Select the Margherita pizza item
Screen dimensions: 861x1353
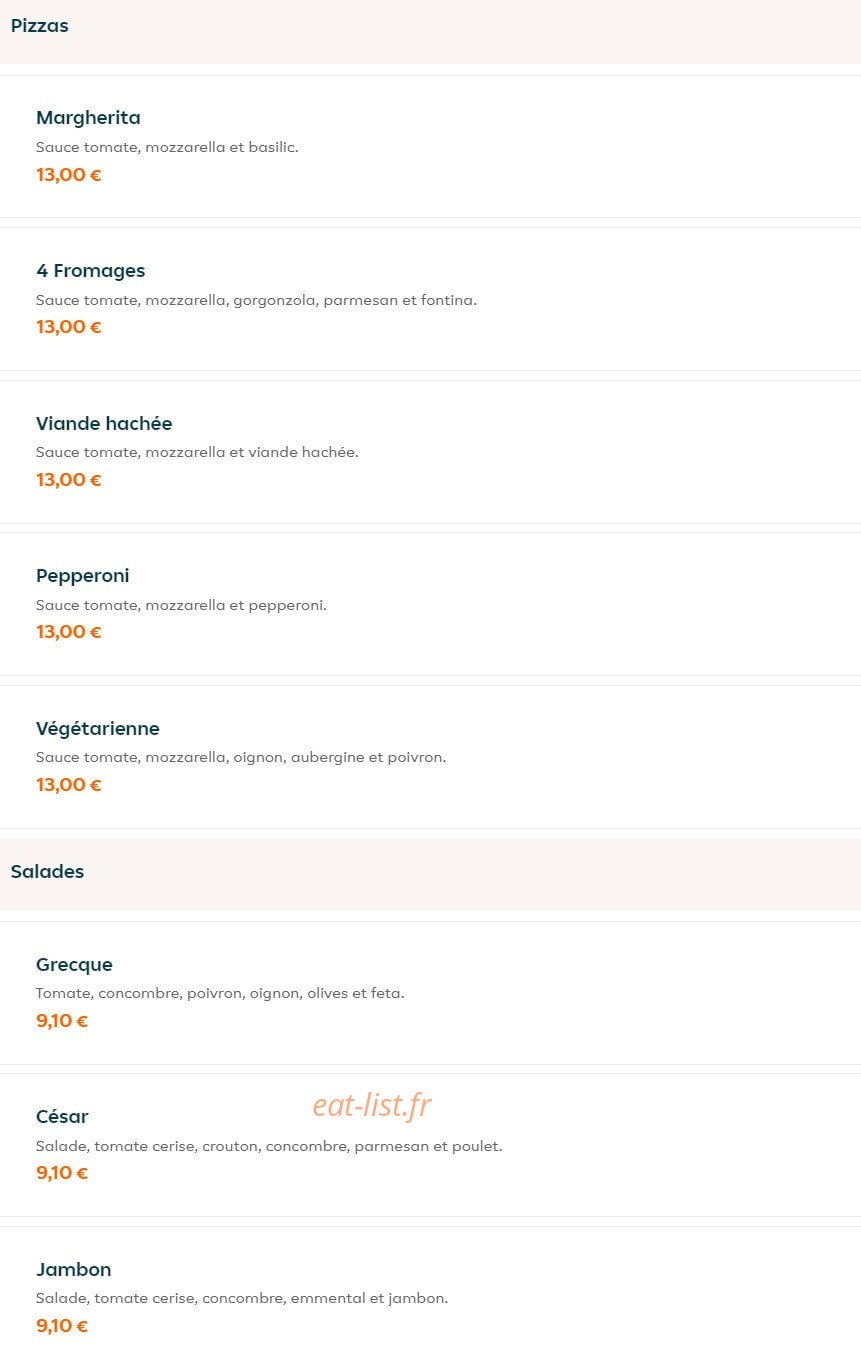click(430, 146)
